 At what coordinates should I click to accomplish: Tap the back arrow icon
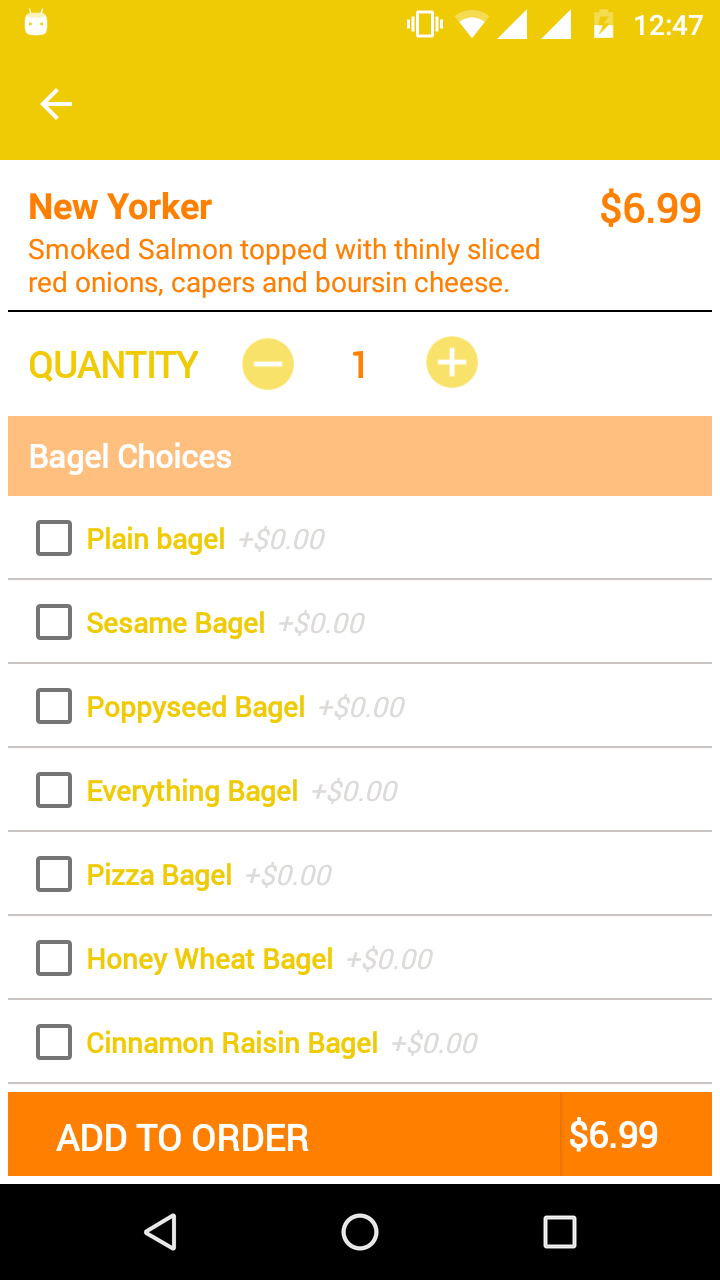click(56, 104)
